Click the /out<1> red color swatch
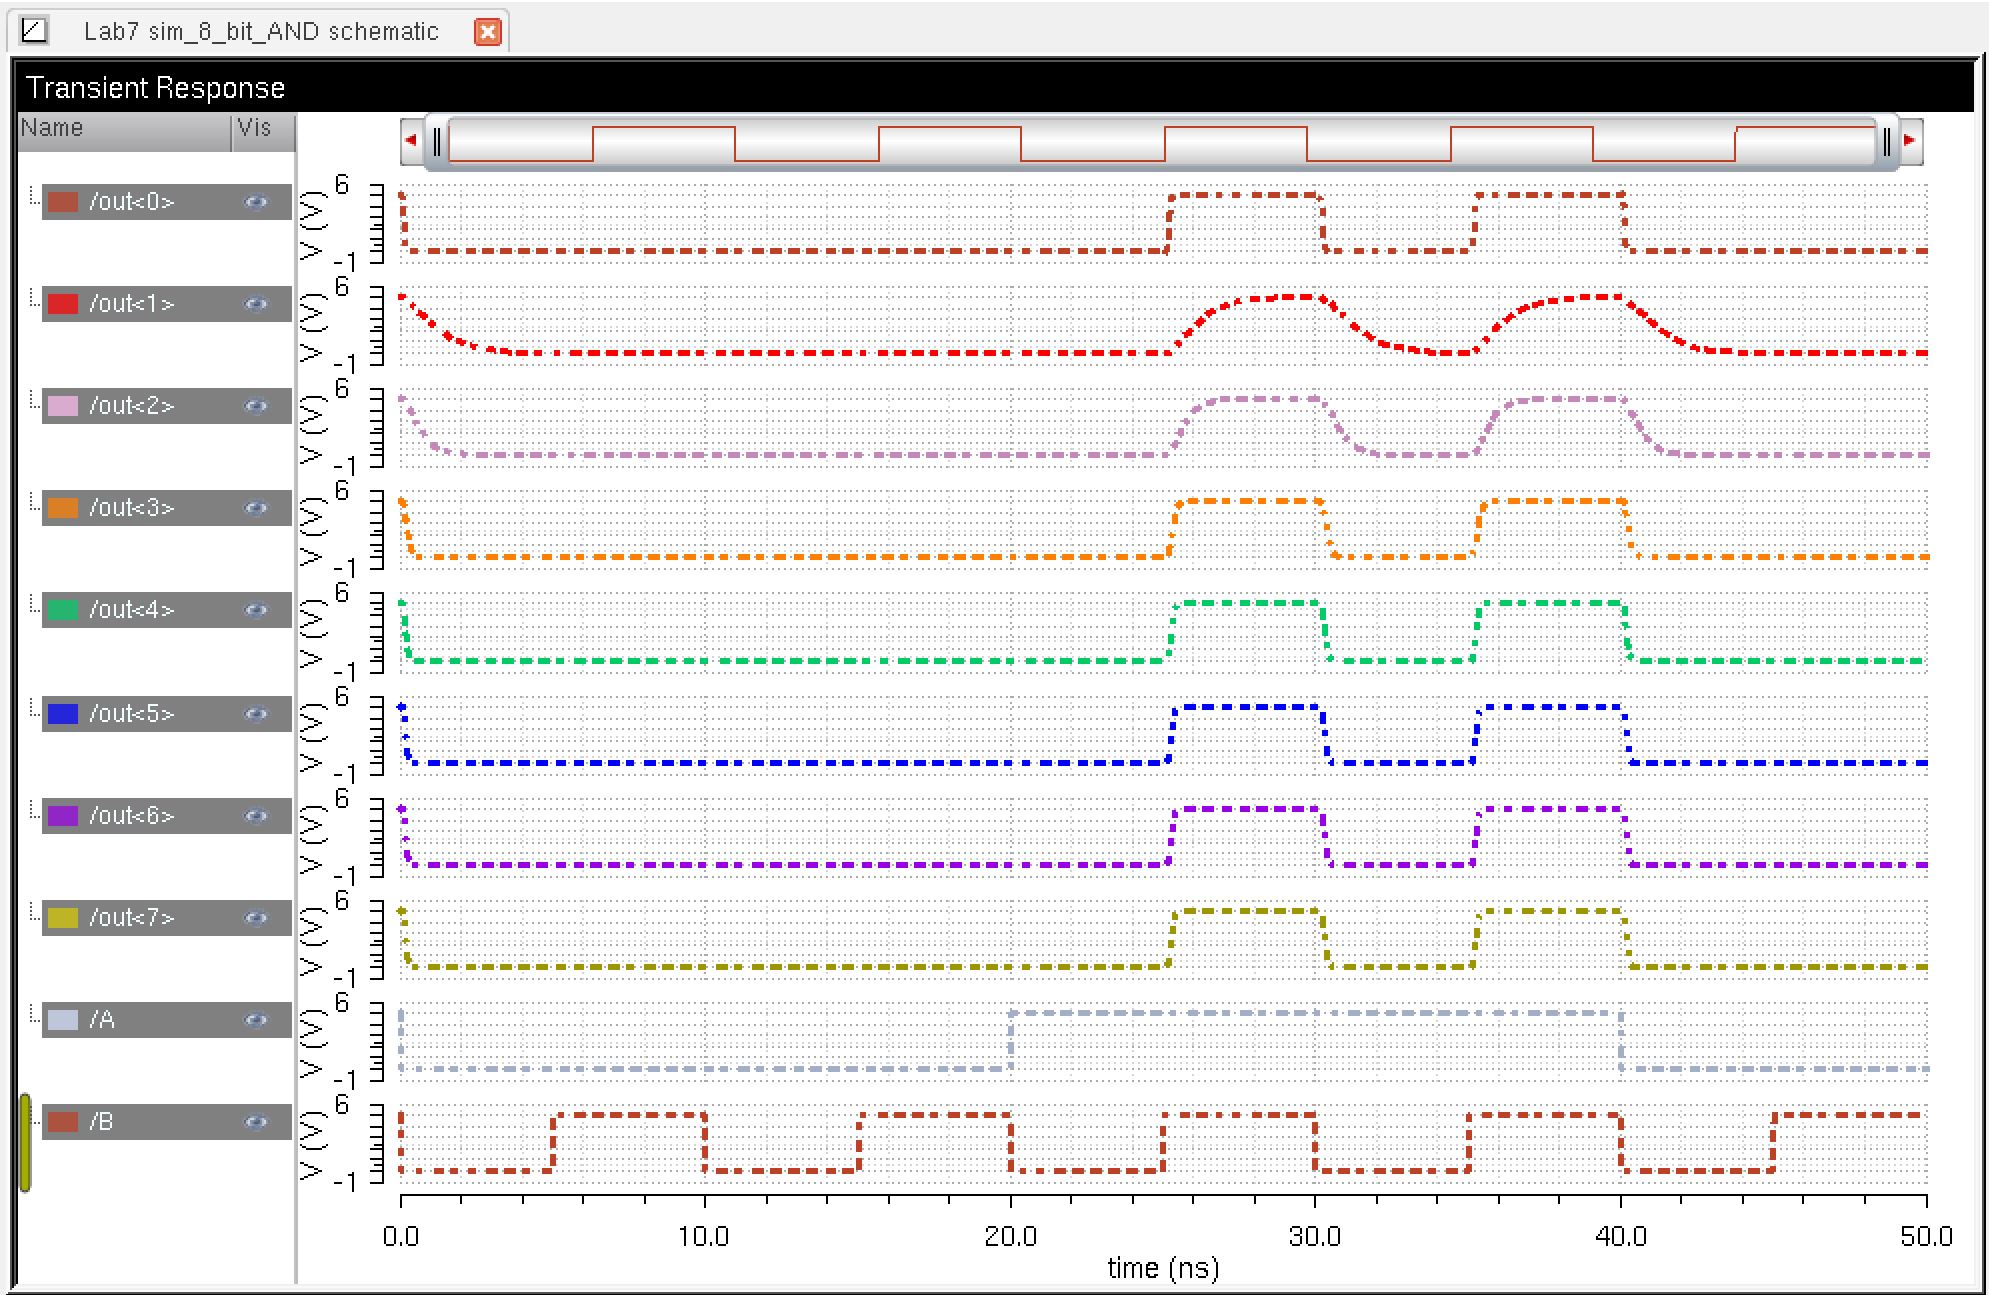The width and height of the screenshot is (1989, 1295). (63, 304)
